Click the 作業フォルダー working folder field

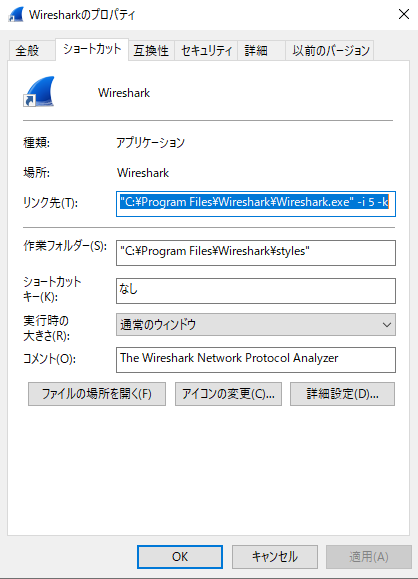[x=256, y=253]
